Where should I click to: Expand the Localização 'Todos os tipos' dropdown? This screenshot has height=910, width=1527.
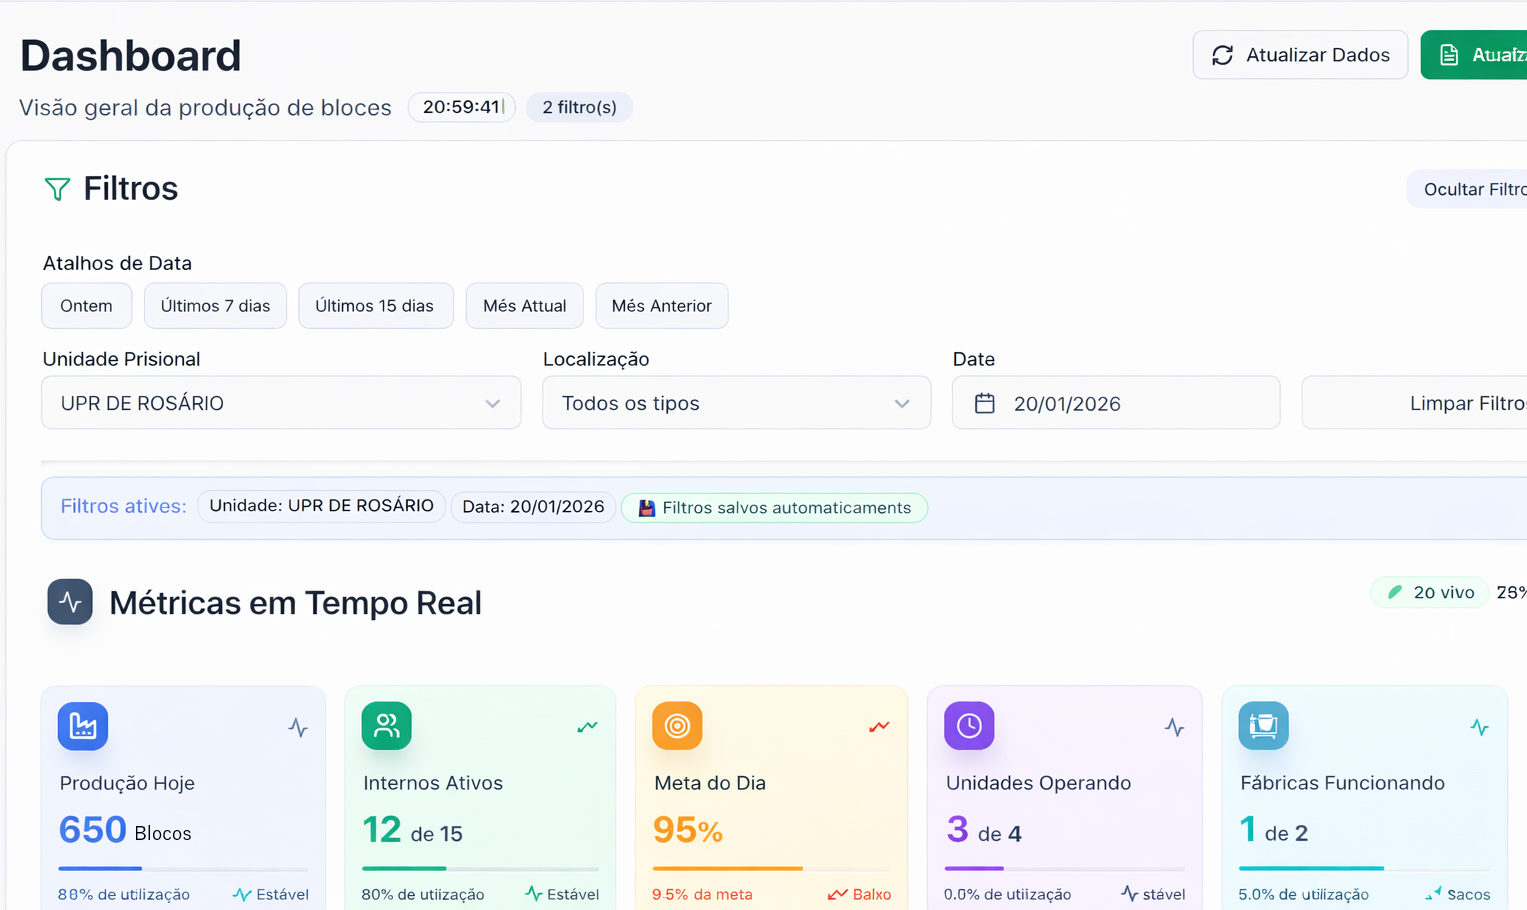pos(736,402)
